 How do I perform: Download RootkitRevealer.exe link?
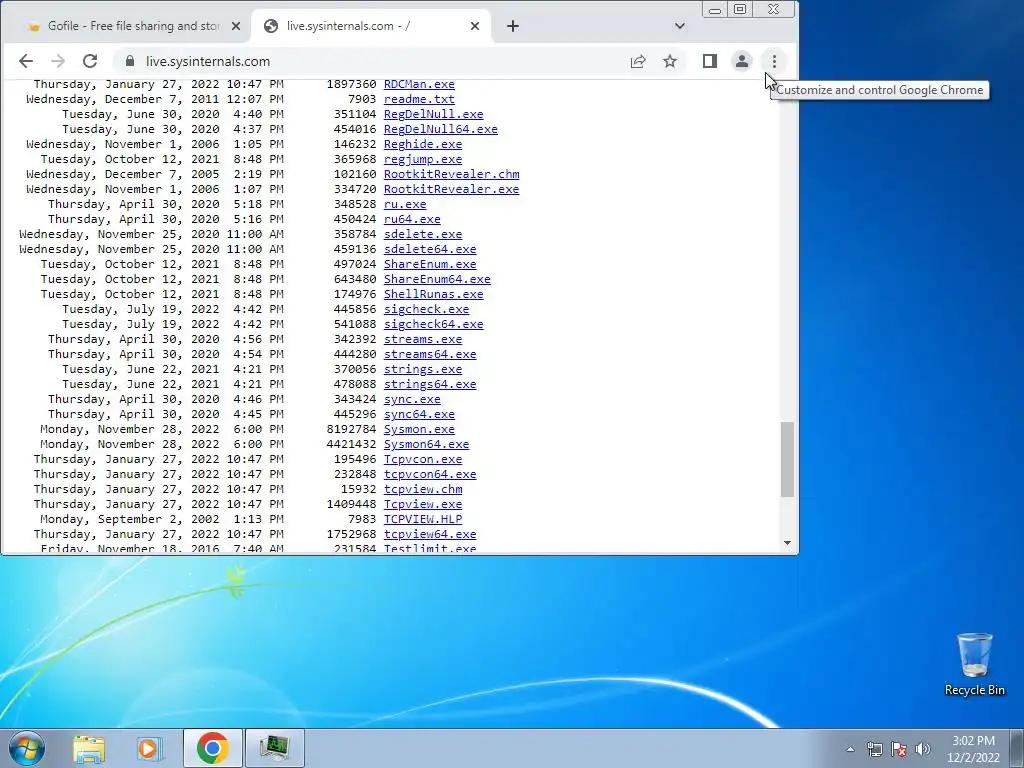(452, 189)
